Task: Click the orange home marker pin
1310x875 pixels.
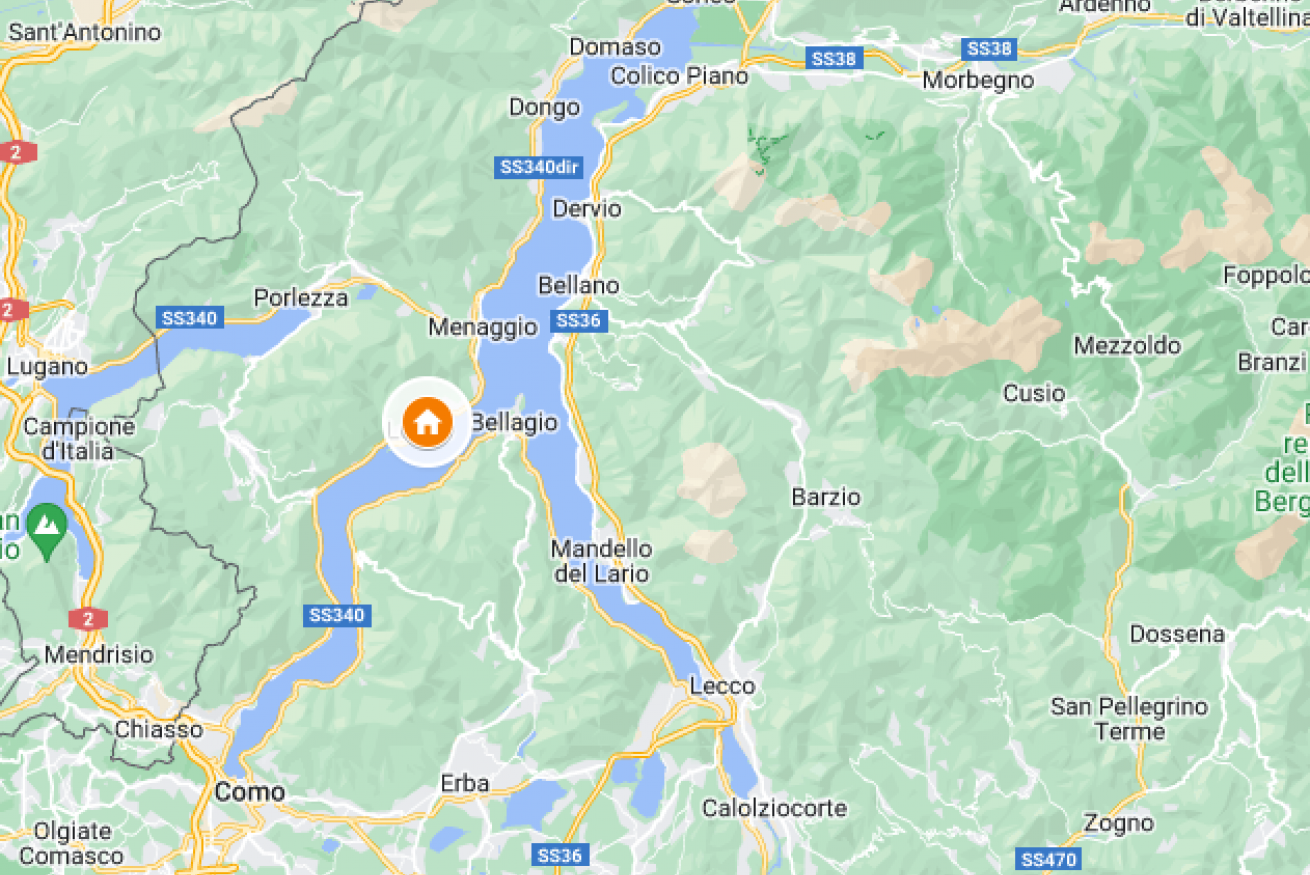Action: pyautogui.click(x=428, y=422)
